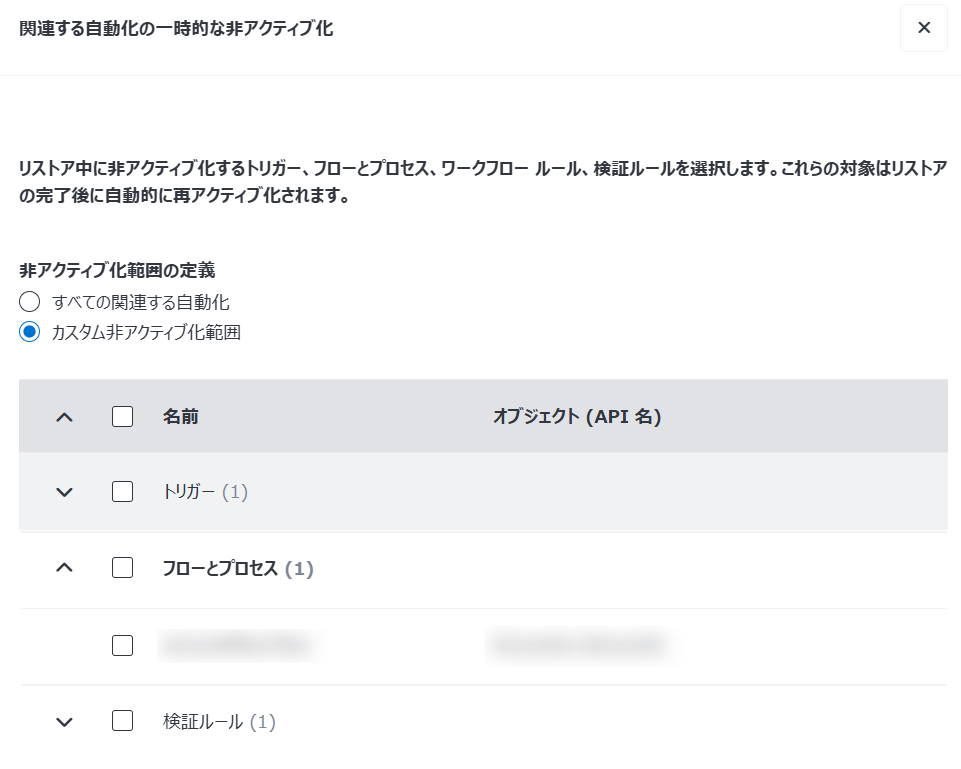Check the checkbox for the flow row entry
The width and height of the screenshot is (961, 769).
point(122,645)
